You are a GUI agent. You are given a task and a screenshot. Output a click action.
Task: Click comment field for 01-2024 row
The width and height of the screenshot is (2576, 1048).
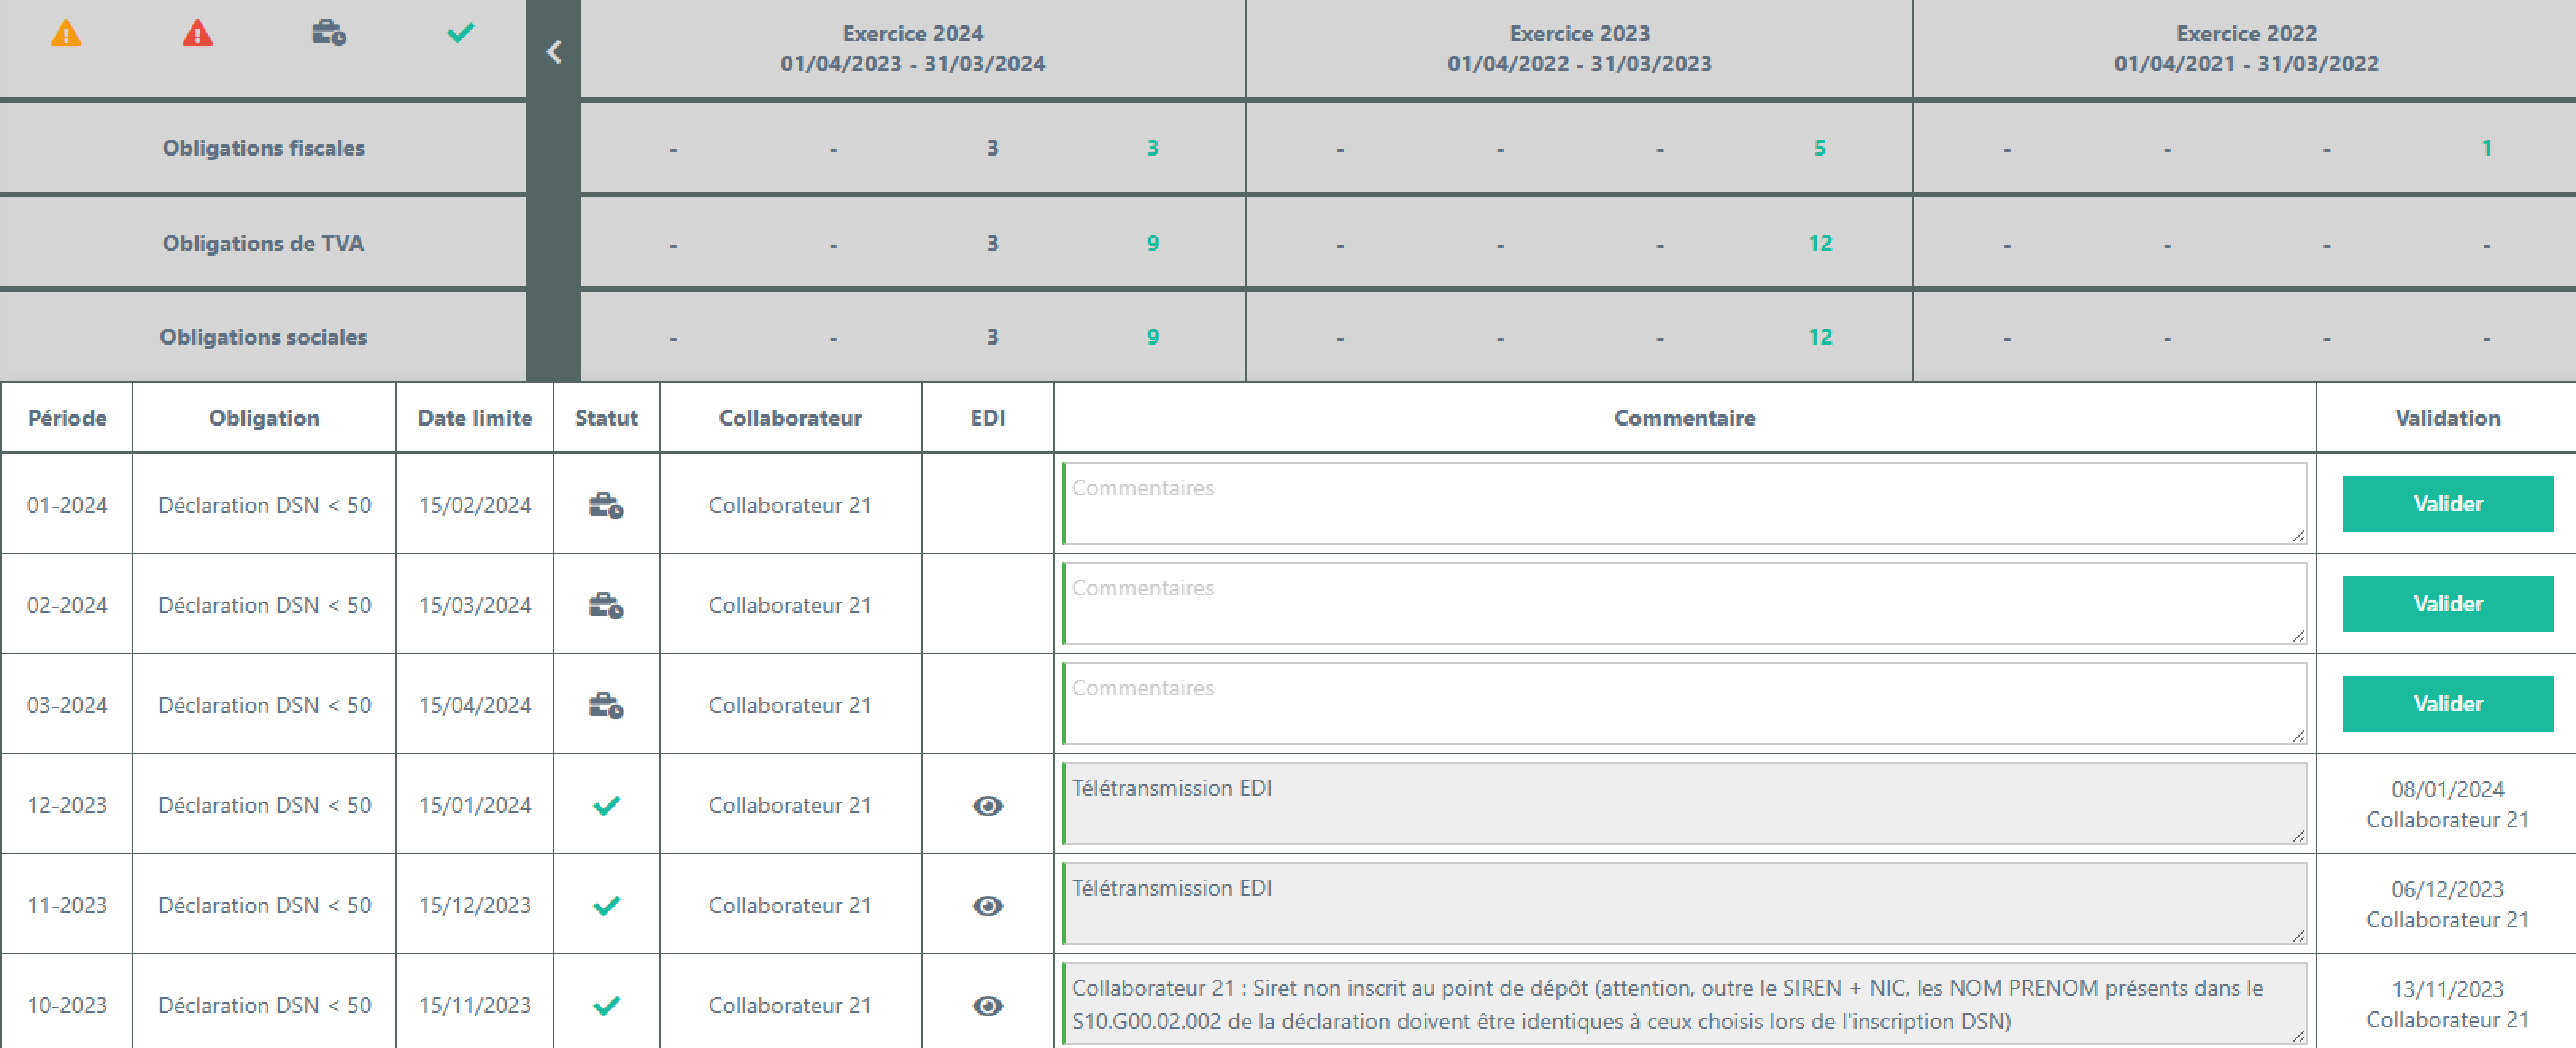[1684, 503]
